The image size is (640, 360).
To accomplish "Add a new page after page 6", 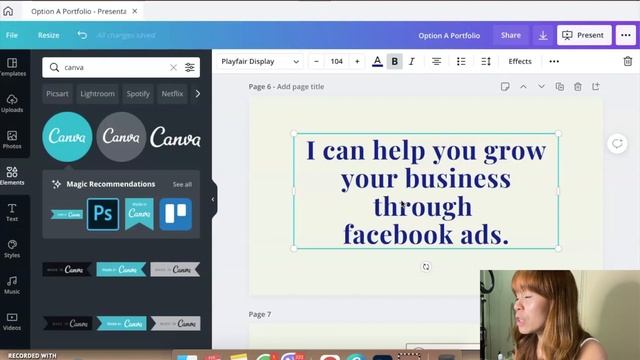I will pos(596,87).
